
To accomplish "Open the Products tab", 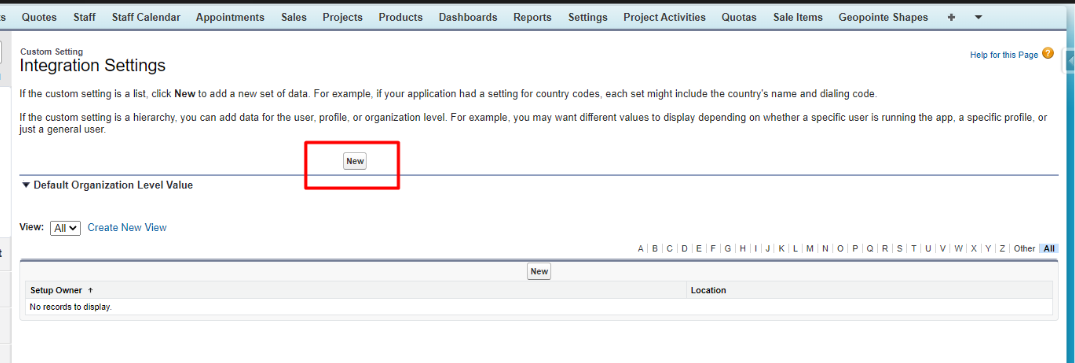I will tap(400, 17).
